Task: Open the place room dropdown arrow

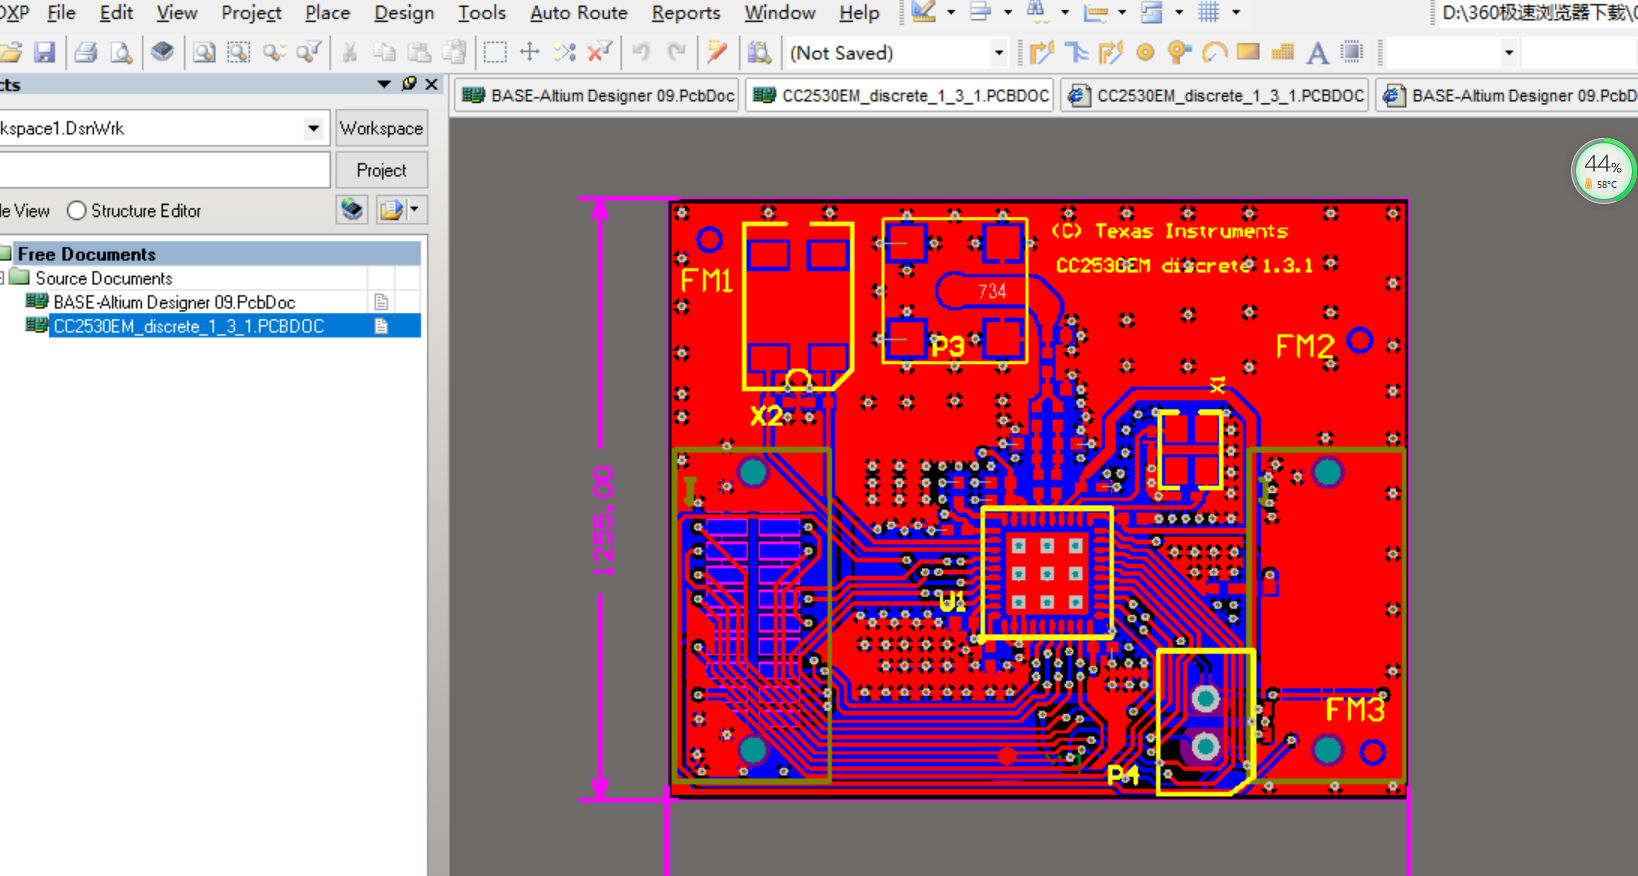Action: (1178, 13)
